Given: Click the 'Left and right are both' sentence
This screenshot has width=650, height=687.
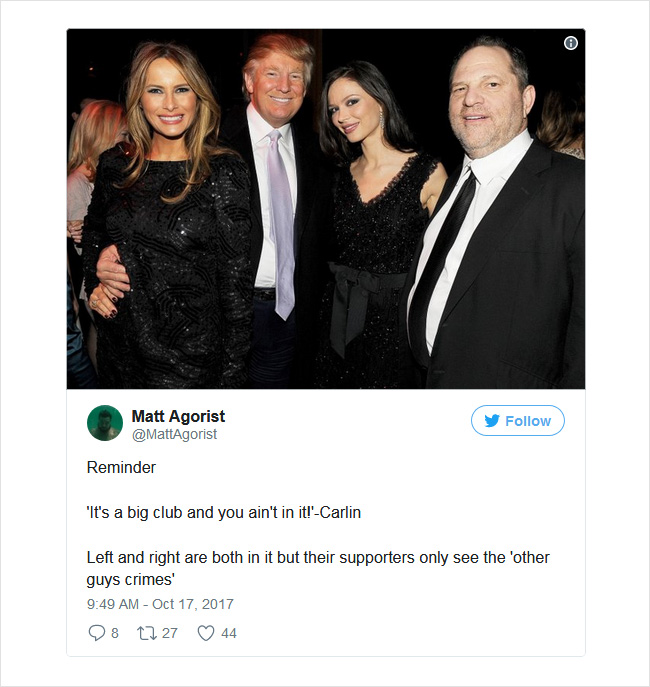Looking at the screenshot, I should [x=318, y=558].
